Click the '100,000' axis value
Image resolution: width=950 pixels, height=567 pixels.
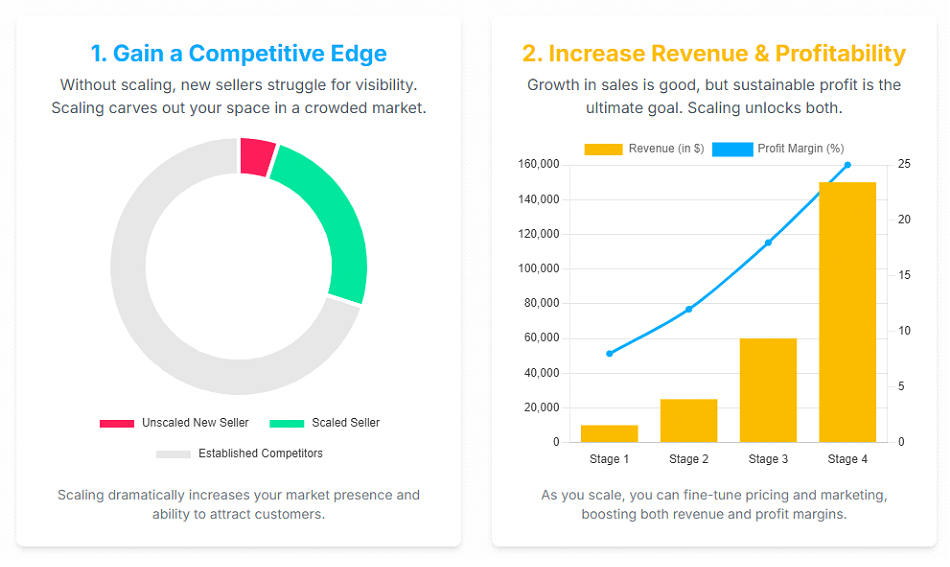click(x=539, y=268)
